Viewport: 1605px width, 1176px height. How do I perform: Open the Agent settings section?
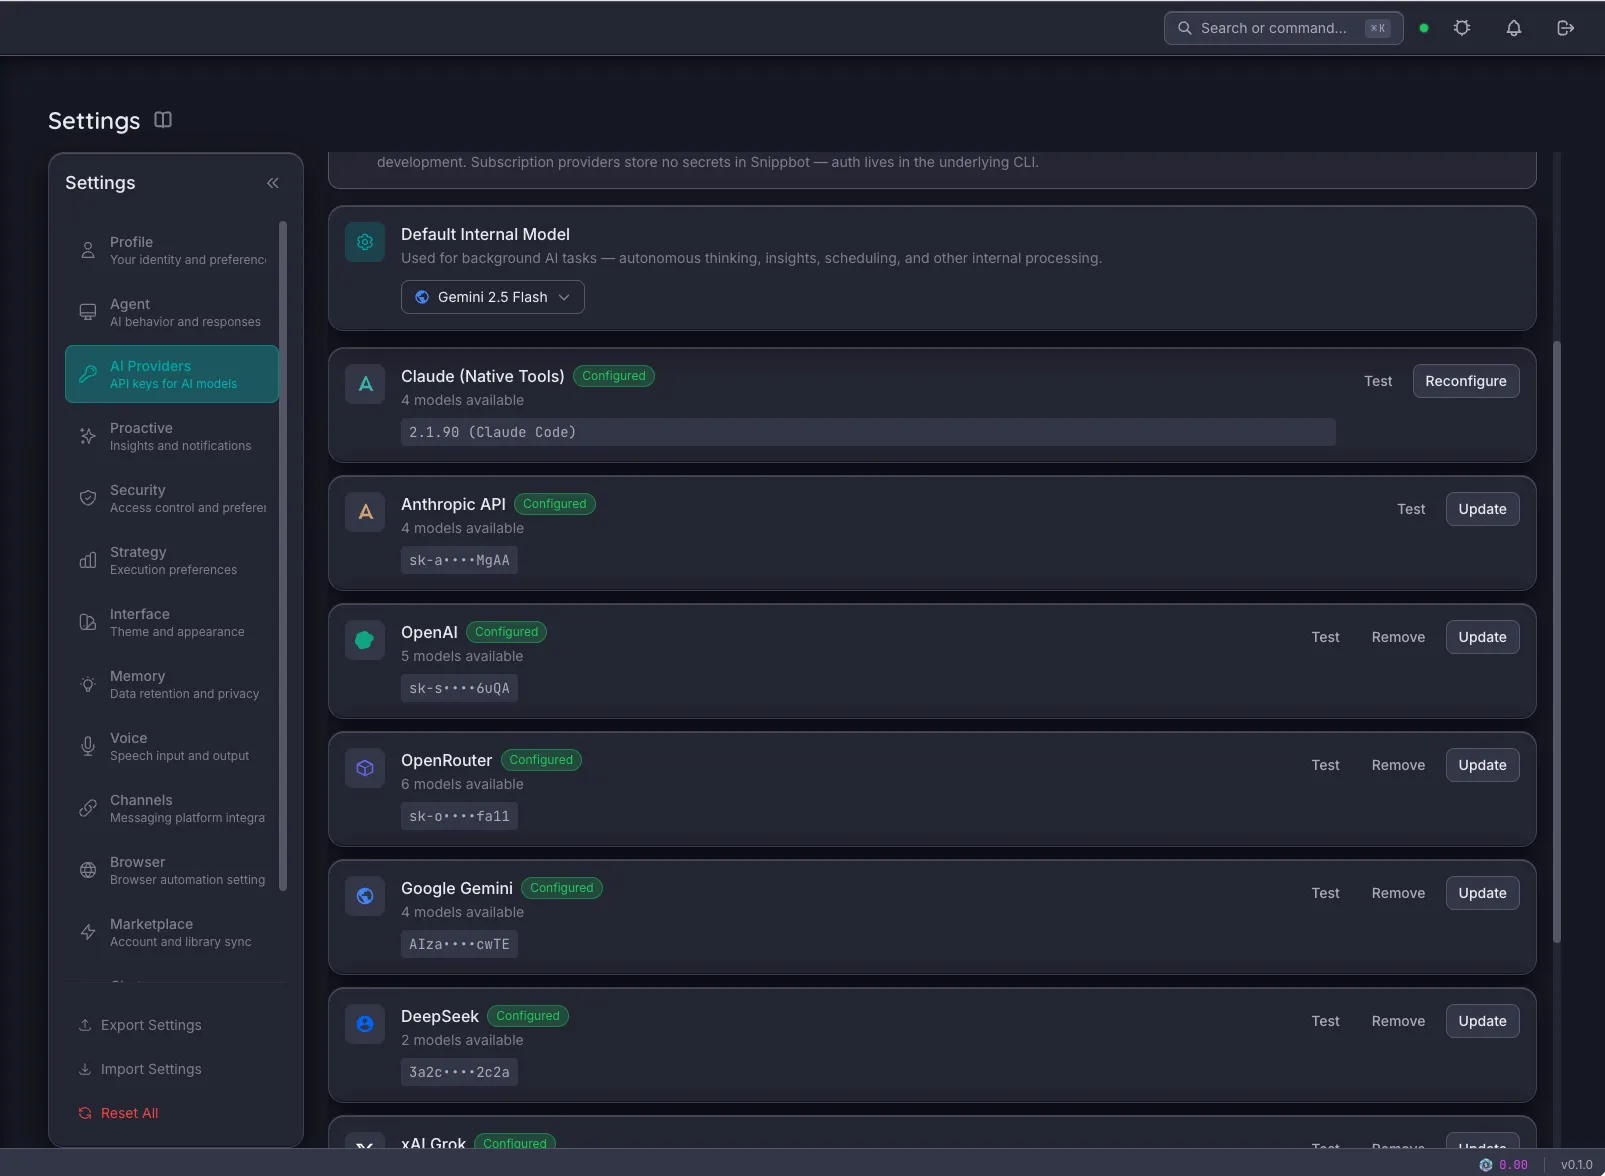[x=172, y=312]
